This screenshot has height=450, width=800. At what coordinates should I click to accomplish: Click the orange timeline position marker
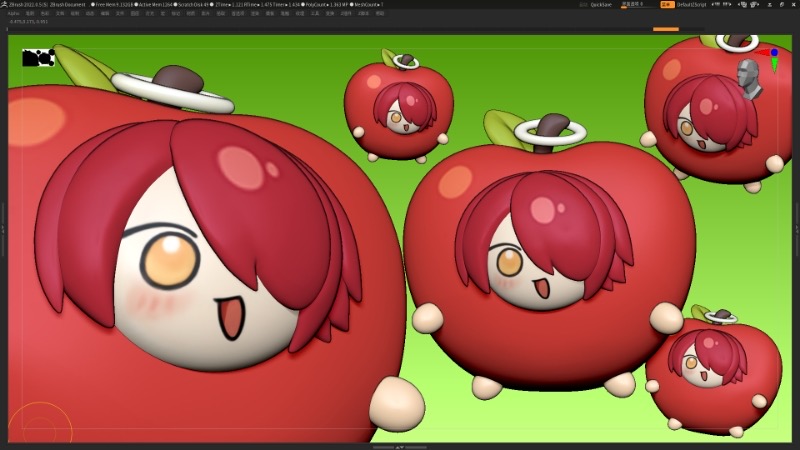pos(666,29)
